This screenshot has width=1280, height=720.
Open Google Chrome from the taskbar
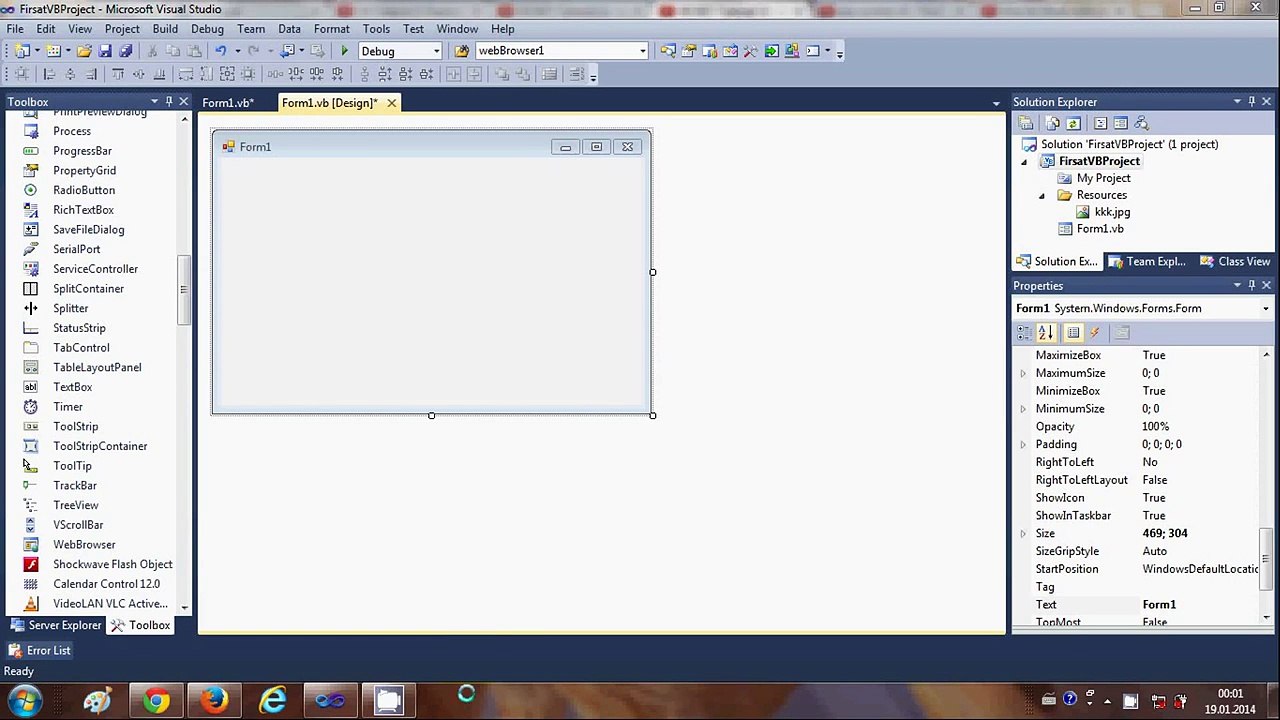(x=155, y=701)
